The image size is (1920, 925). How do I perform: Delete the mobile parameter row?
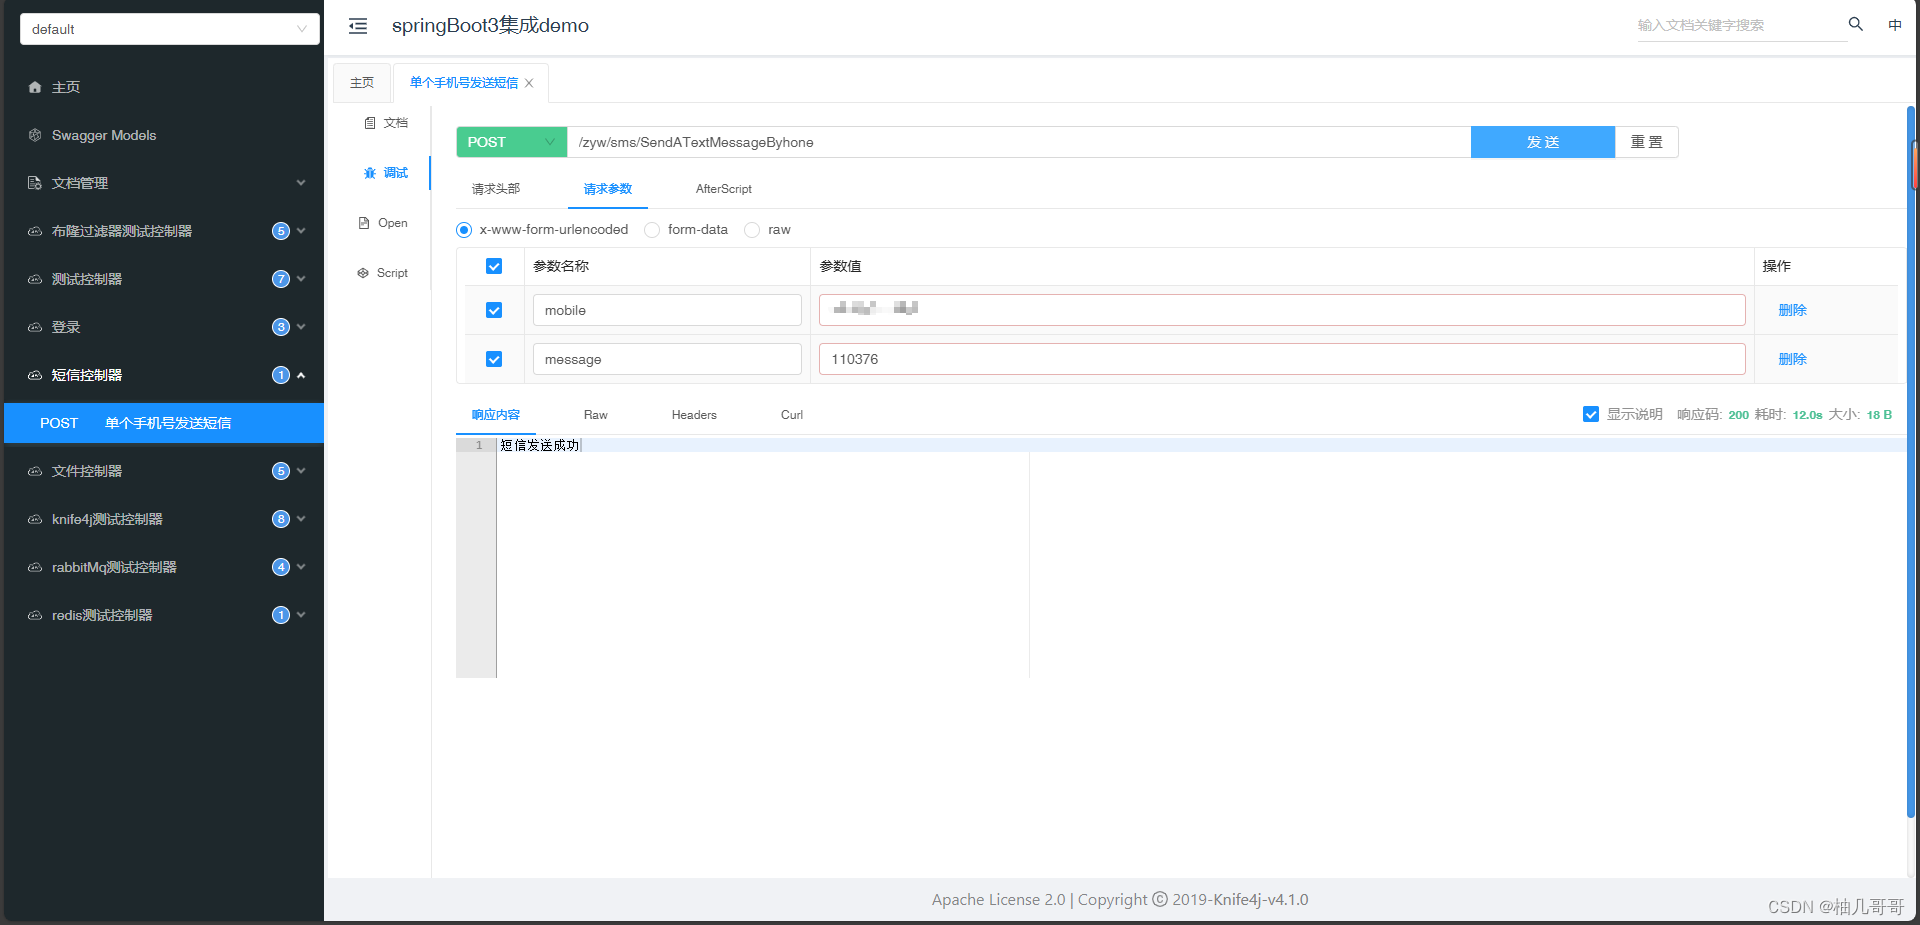[x=1792, y=310]
